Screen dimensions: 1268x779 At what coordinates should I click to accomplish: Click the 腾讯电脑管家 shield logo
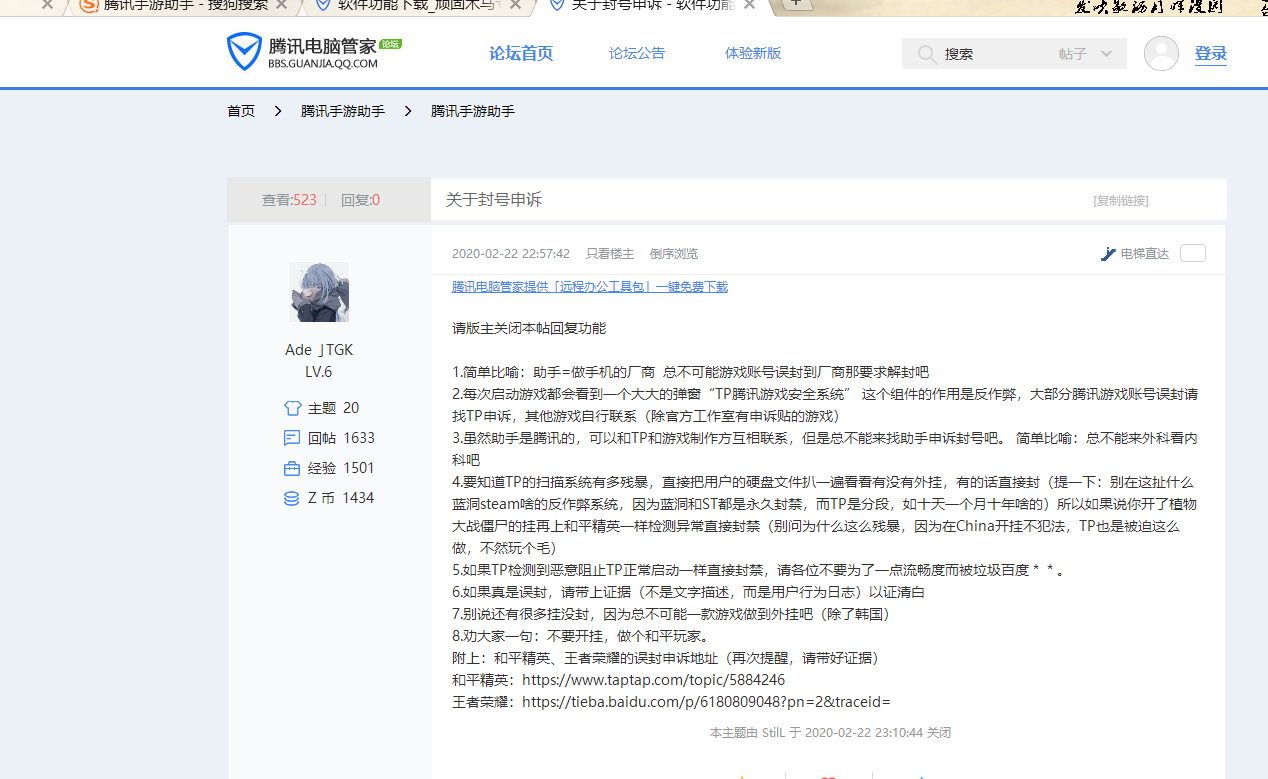coord(243,53)
